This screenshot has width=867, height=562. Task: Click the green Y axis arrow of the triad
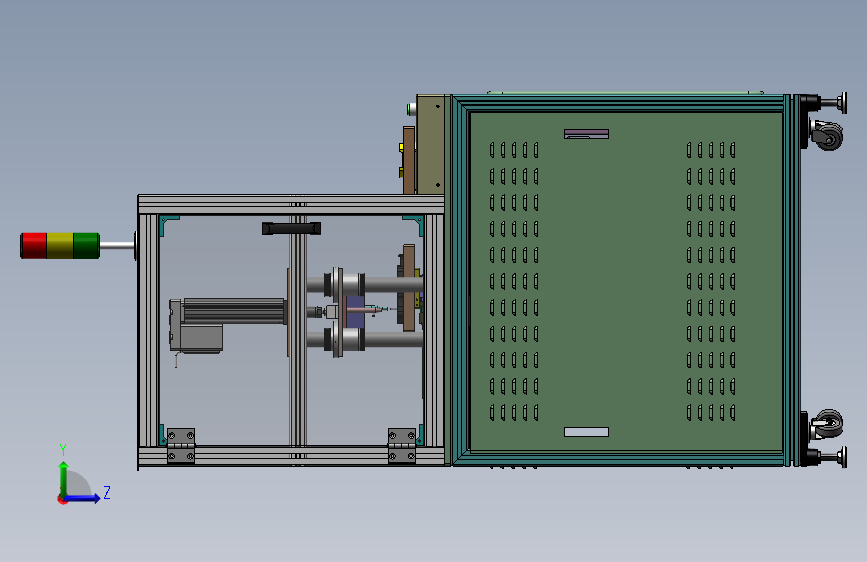coord(64,479)
